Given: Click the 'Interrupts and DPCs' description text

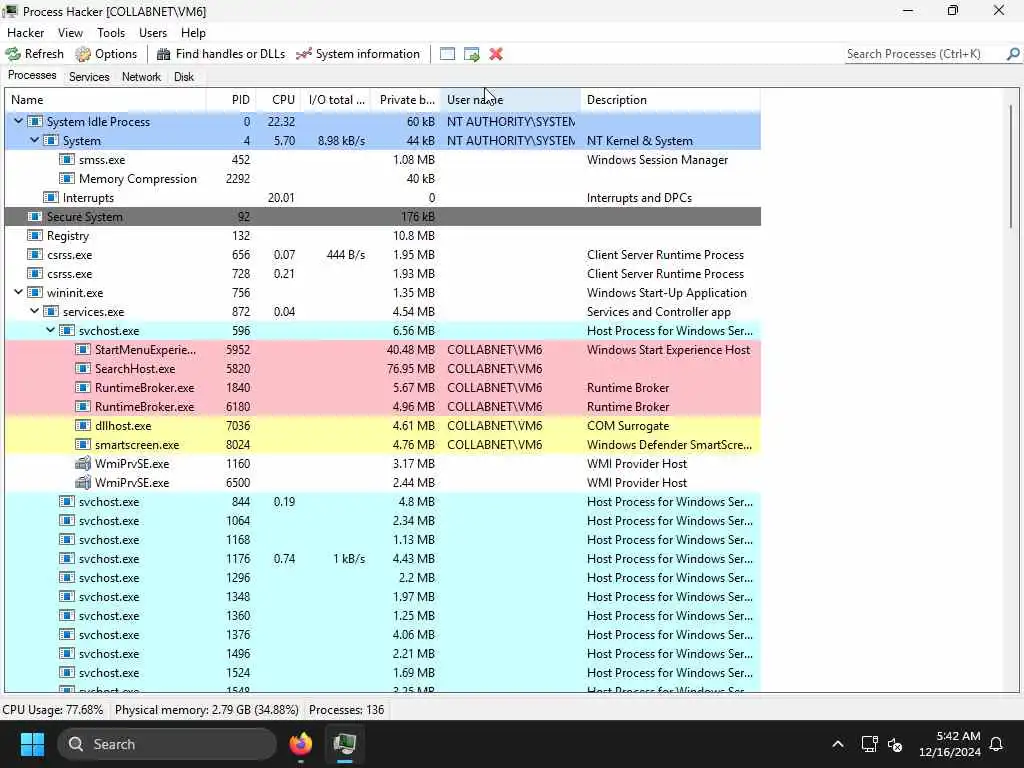Looking at the screenshot, I should coord(639,197).
